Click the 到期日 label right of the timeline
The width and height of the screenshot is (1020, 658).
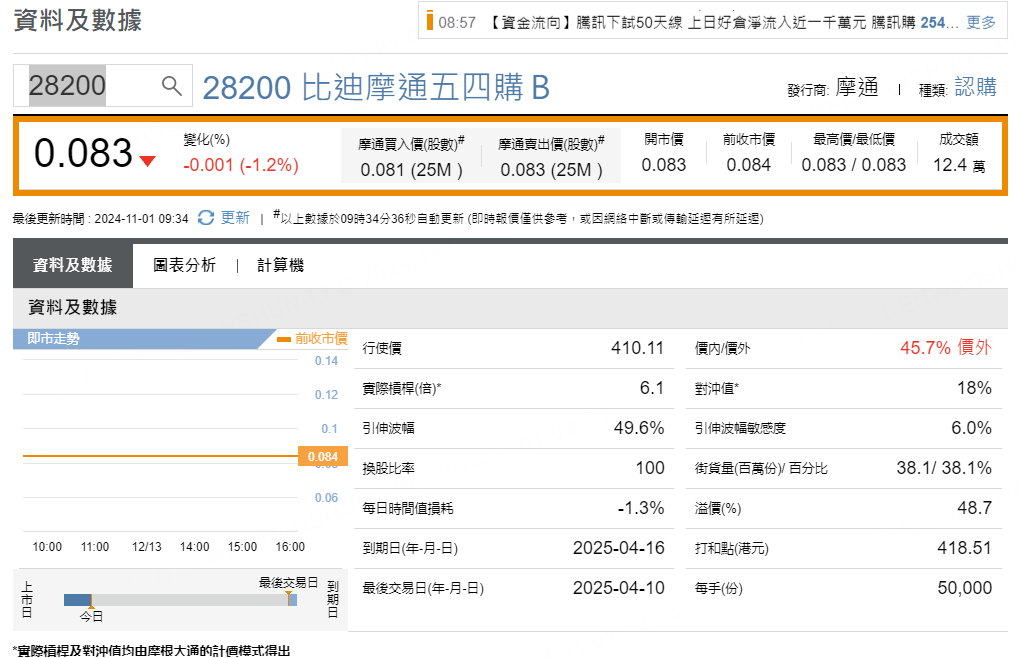coord(332,599)
